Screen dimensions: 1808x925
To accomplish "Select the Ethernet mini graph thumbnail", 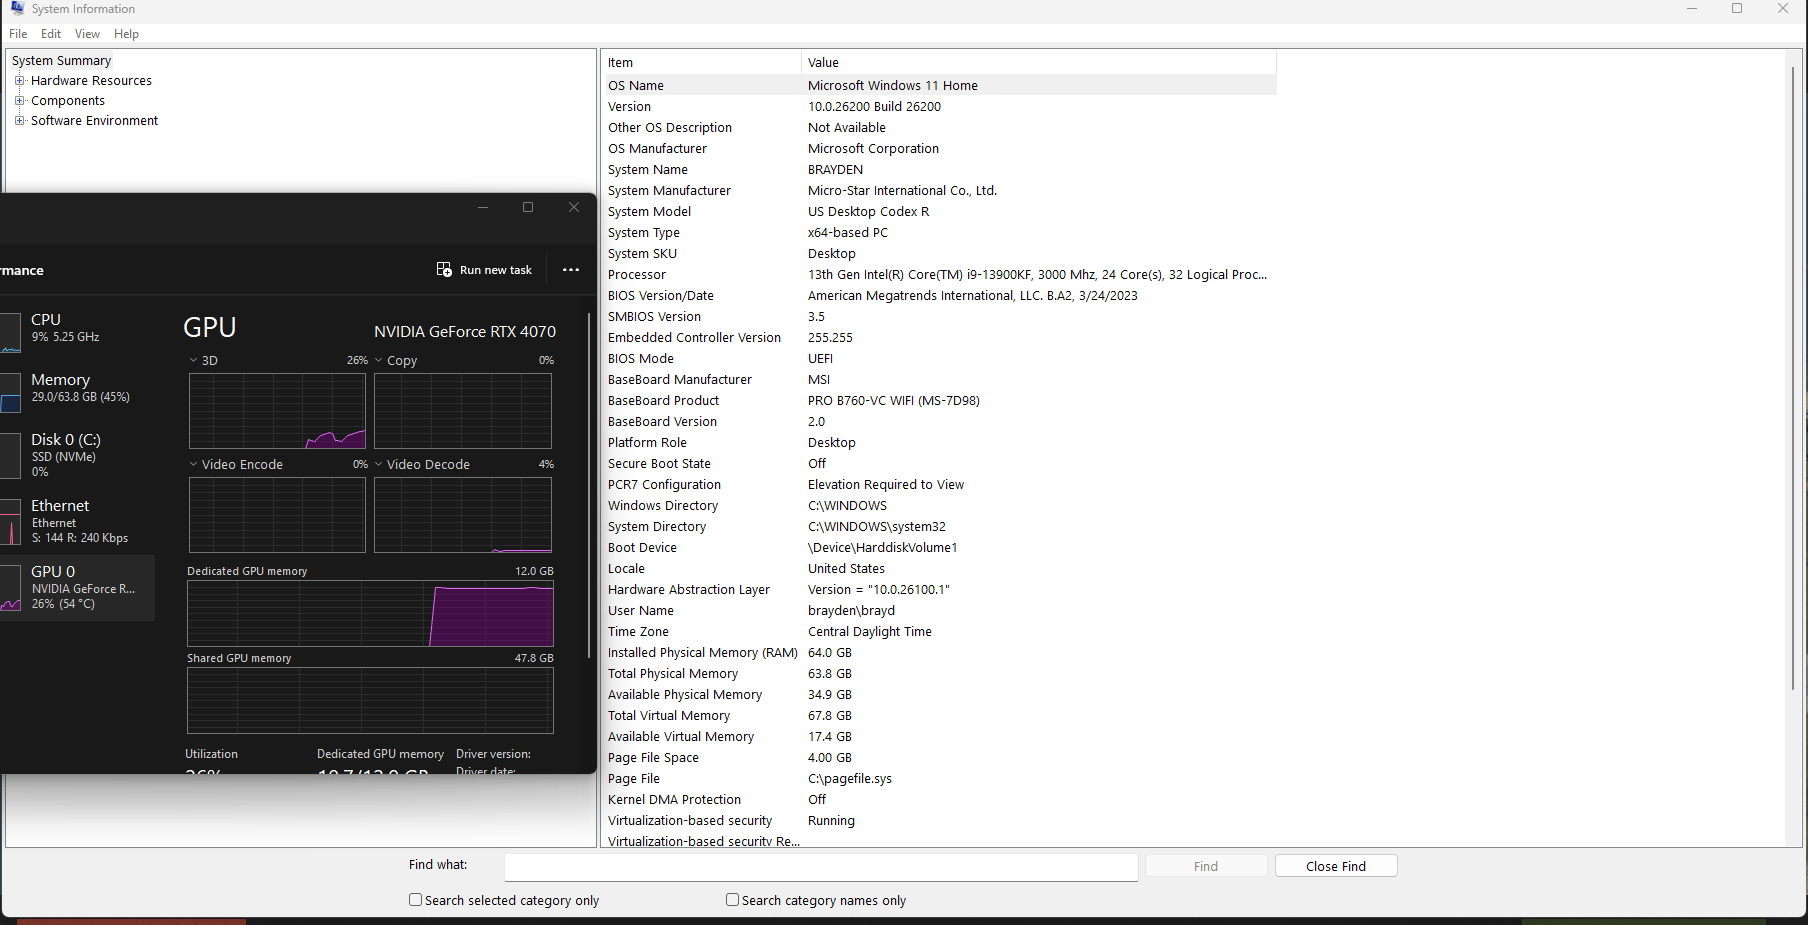I will (11, 521).
